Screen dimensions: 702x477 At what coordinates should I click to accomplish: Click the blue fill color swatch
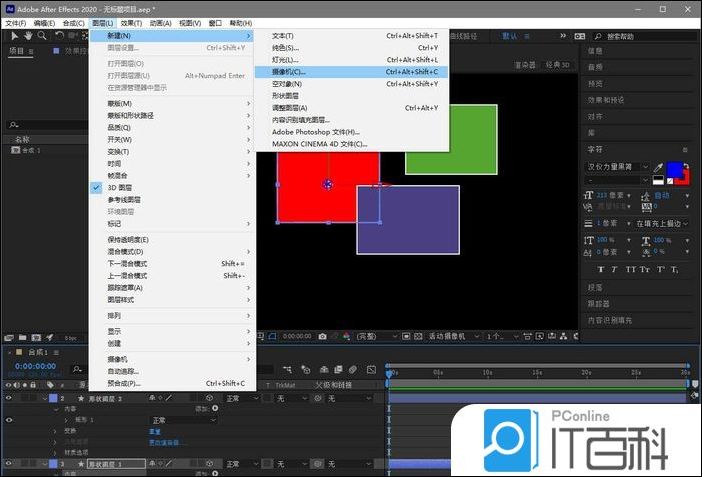(x=674, y=169)
